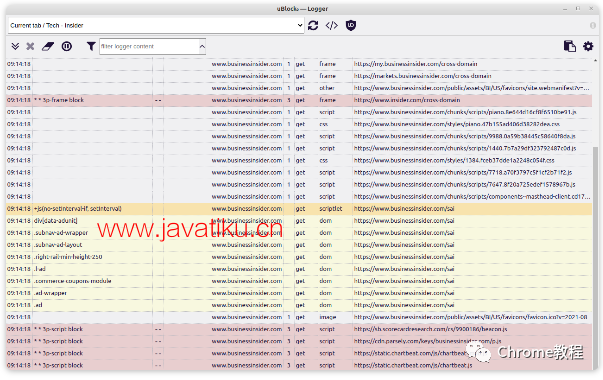Screen dimensions: 603x380
Task: Select the '.l-ad' filter entry
Action: point(40,269)
